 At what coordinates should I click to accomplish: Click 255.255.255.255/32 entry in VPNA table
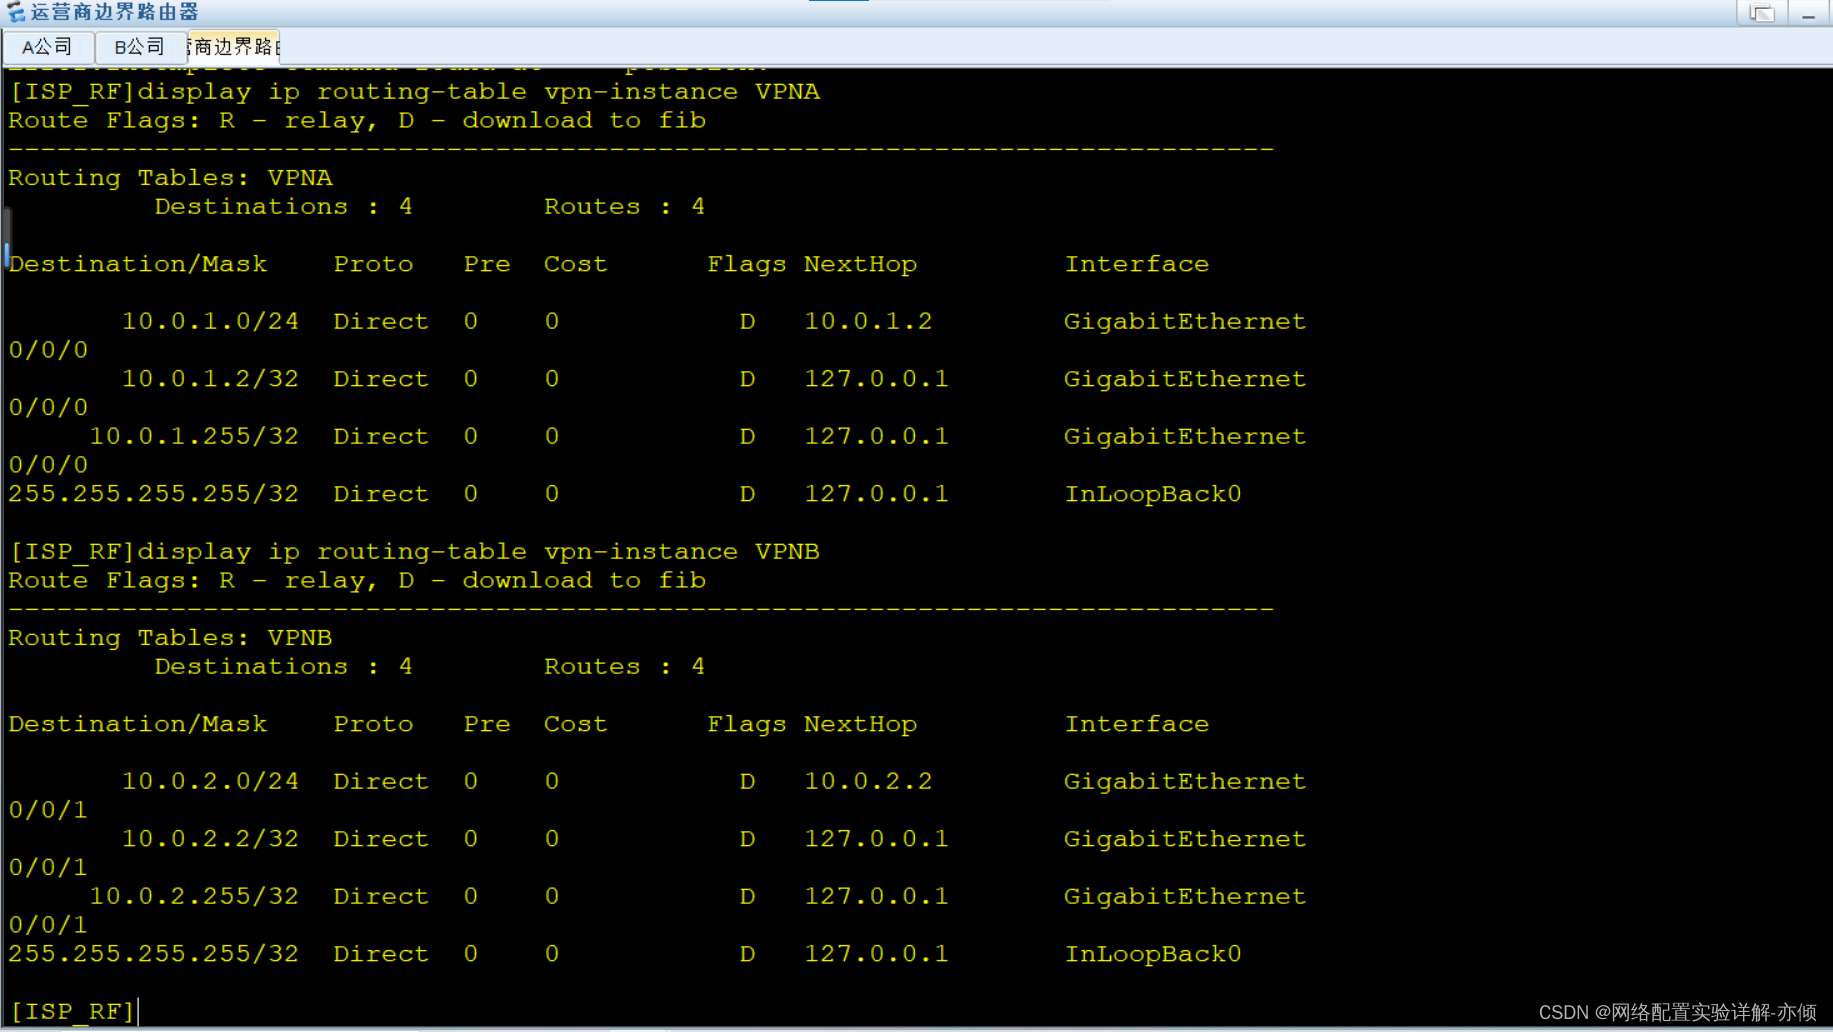click(x=154, y=494)
